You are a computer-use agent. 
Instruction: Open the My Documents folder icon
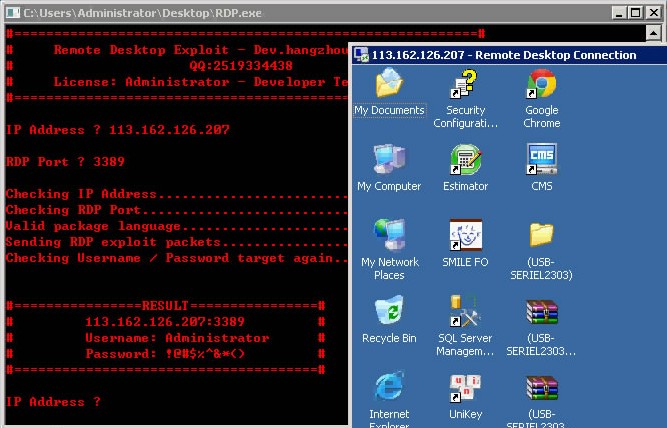(389, 86)
